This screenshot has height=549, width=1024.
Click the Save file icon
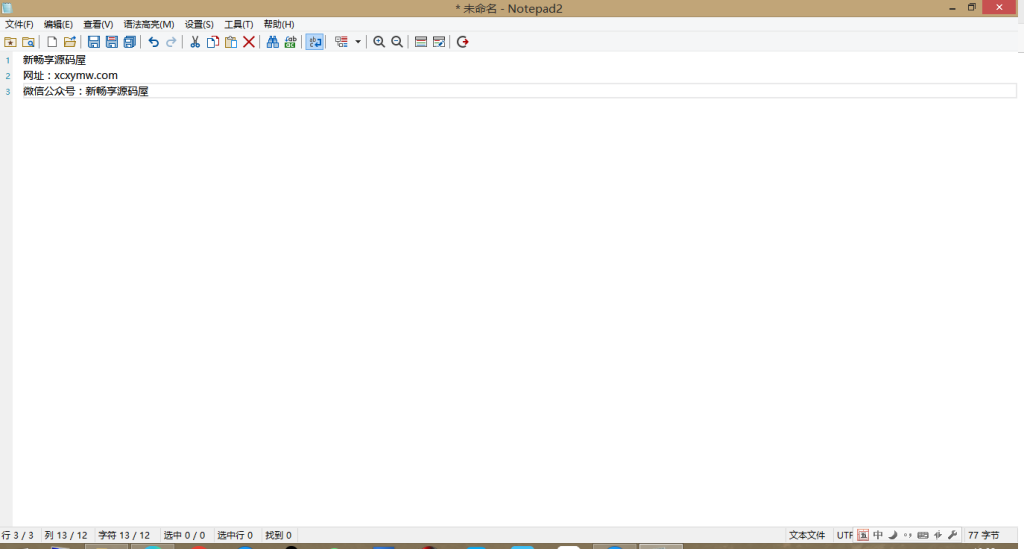point(94,42)
